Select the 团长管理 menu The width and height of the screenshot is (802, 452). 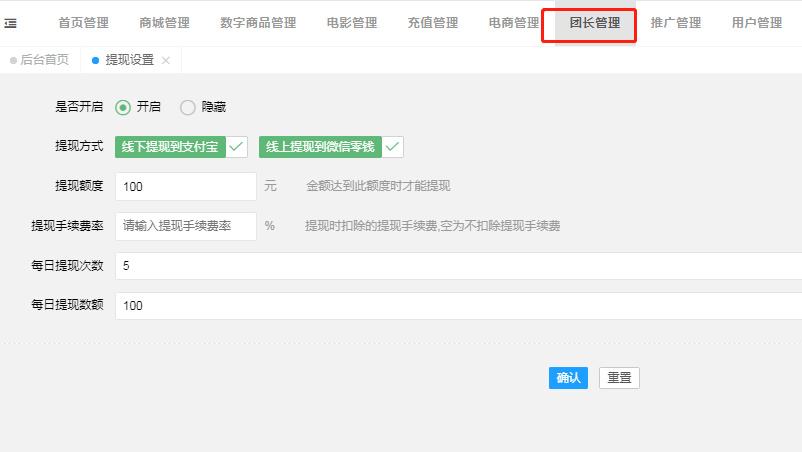(595, 23)
